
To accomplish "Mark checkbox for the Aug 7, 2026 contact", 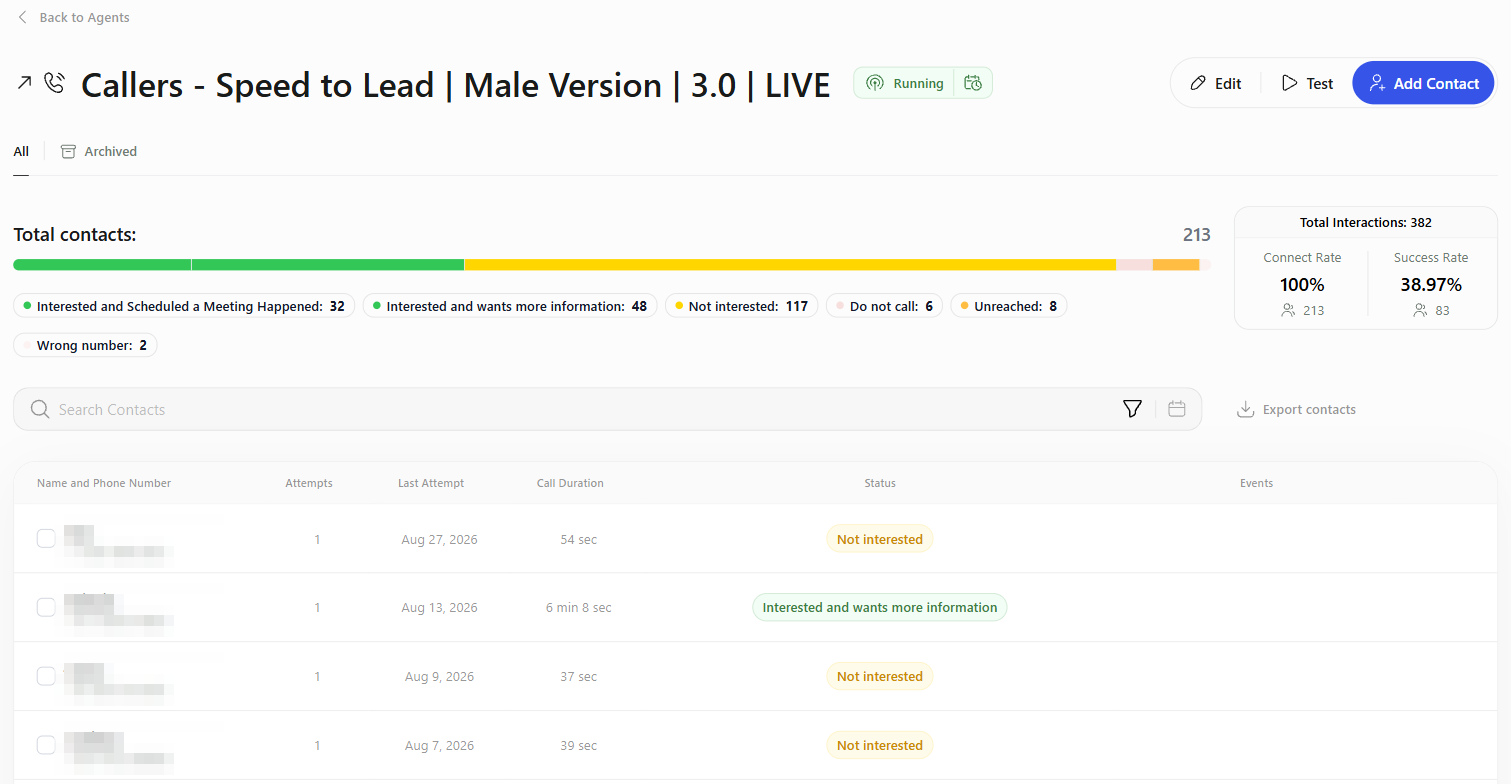I will tap(46, 745).
